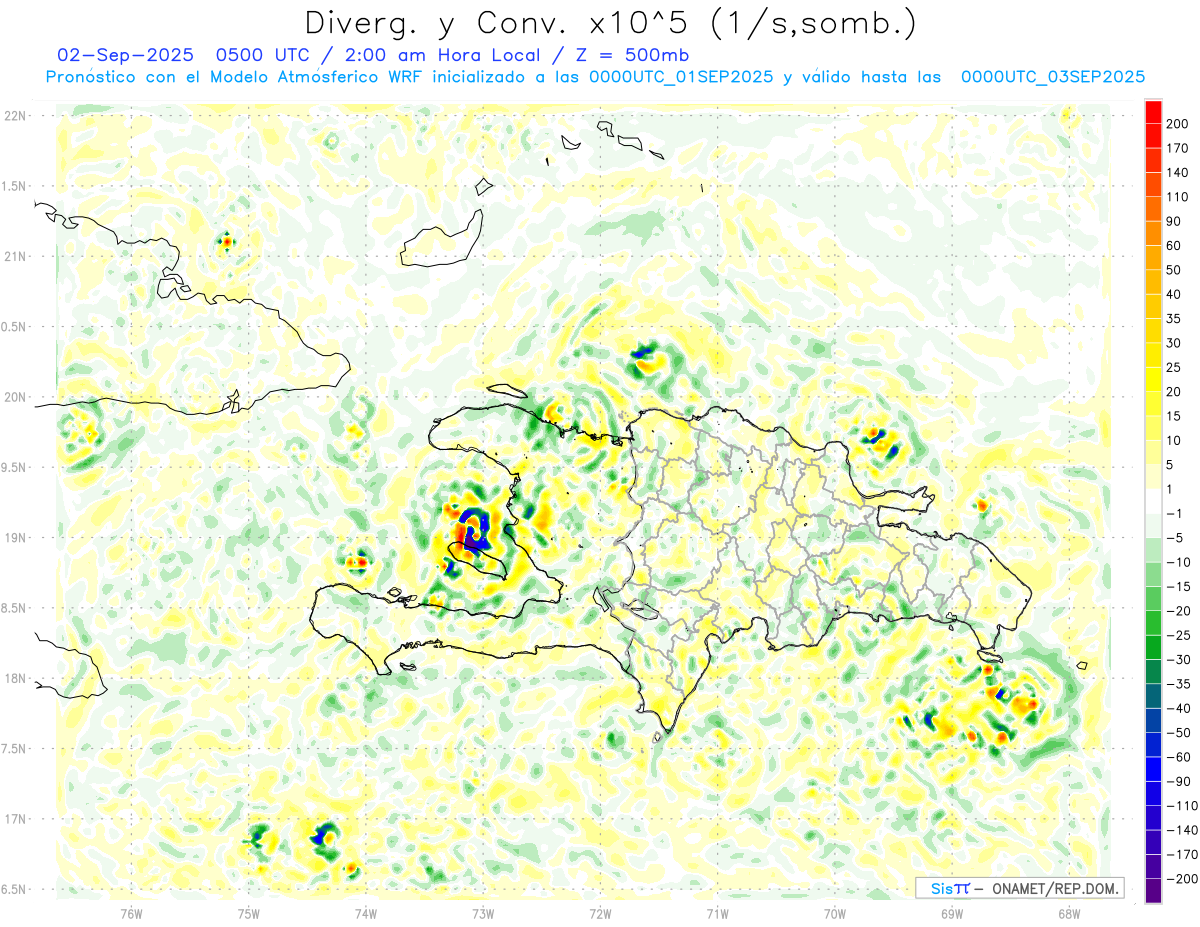
Task: Click the '35' color scale label
Action: [1176, 319]
